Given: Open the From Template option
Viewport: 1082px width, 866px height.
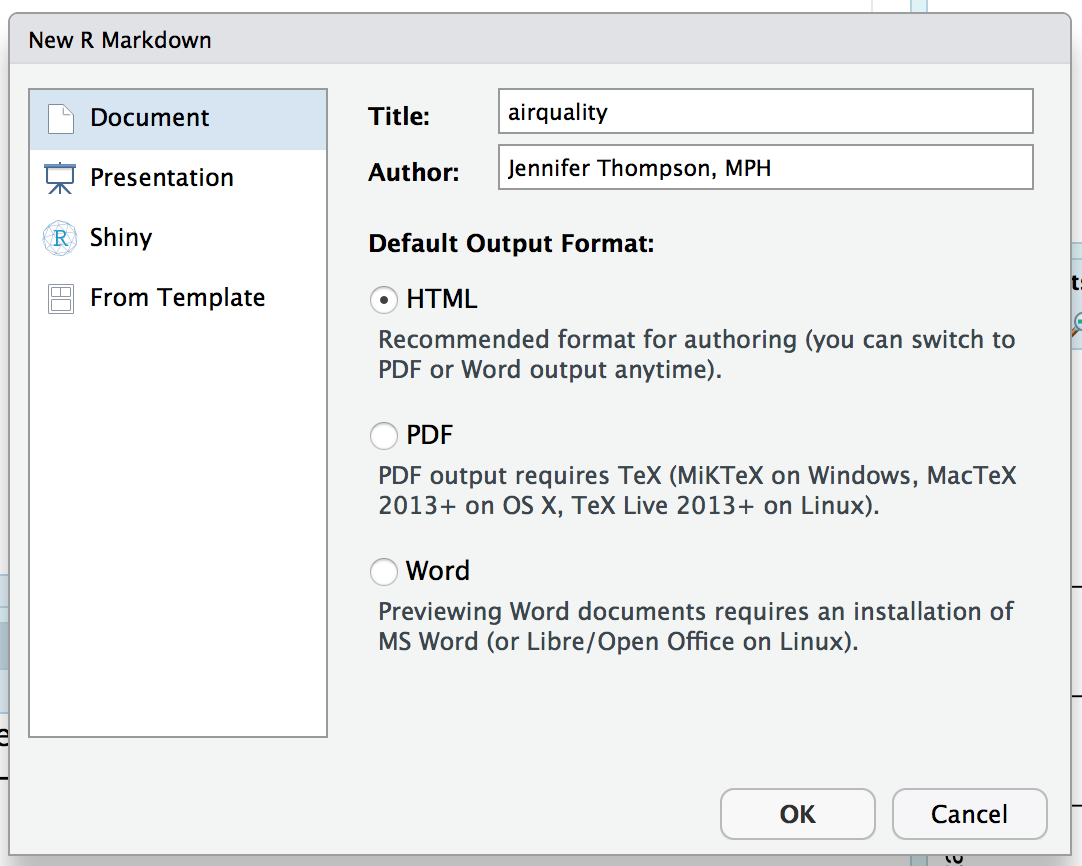Looking at the screenshot, I should tap(177, 298).
